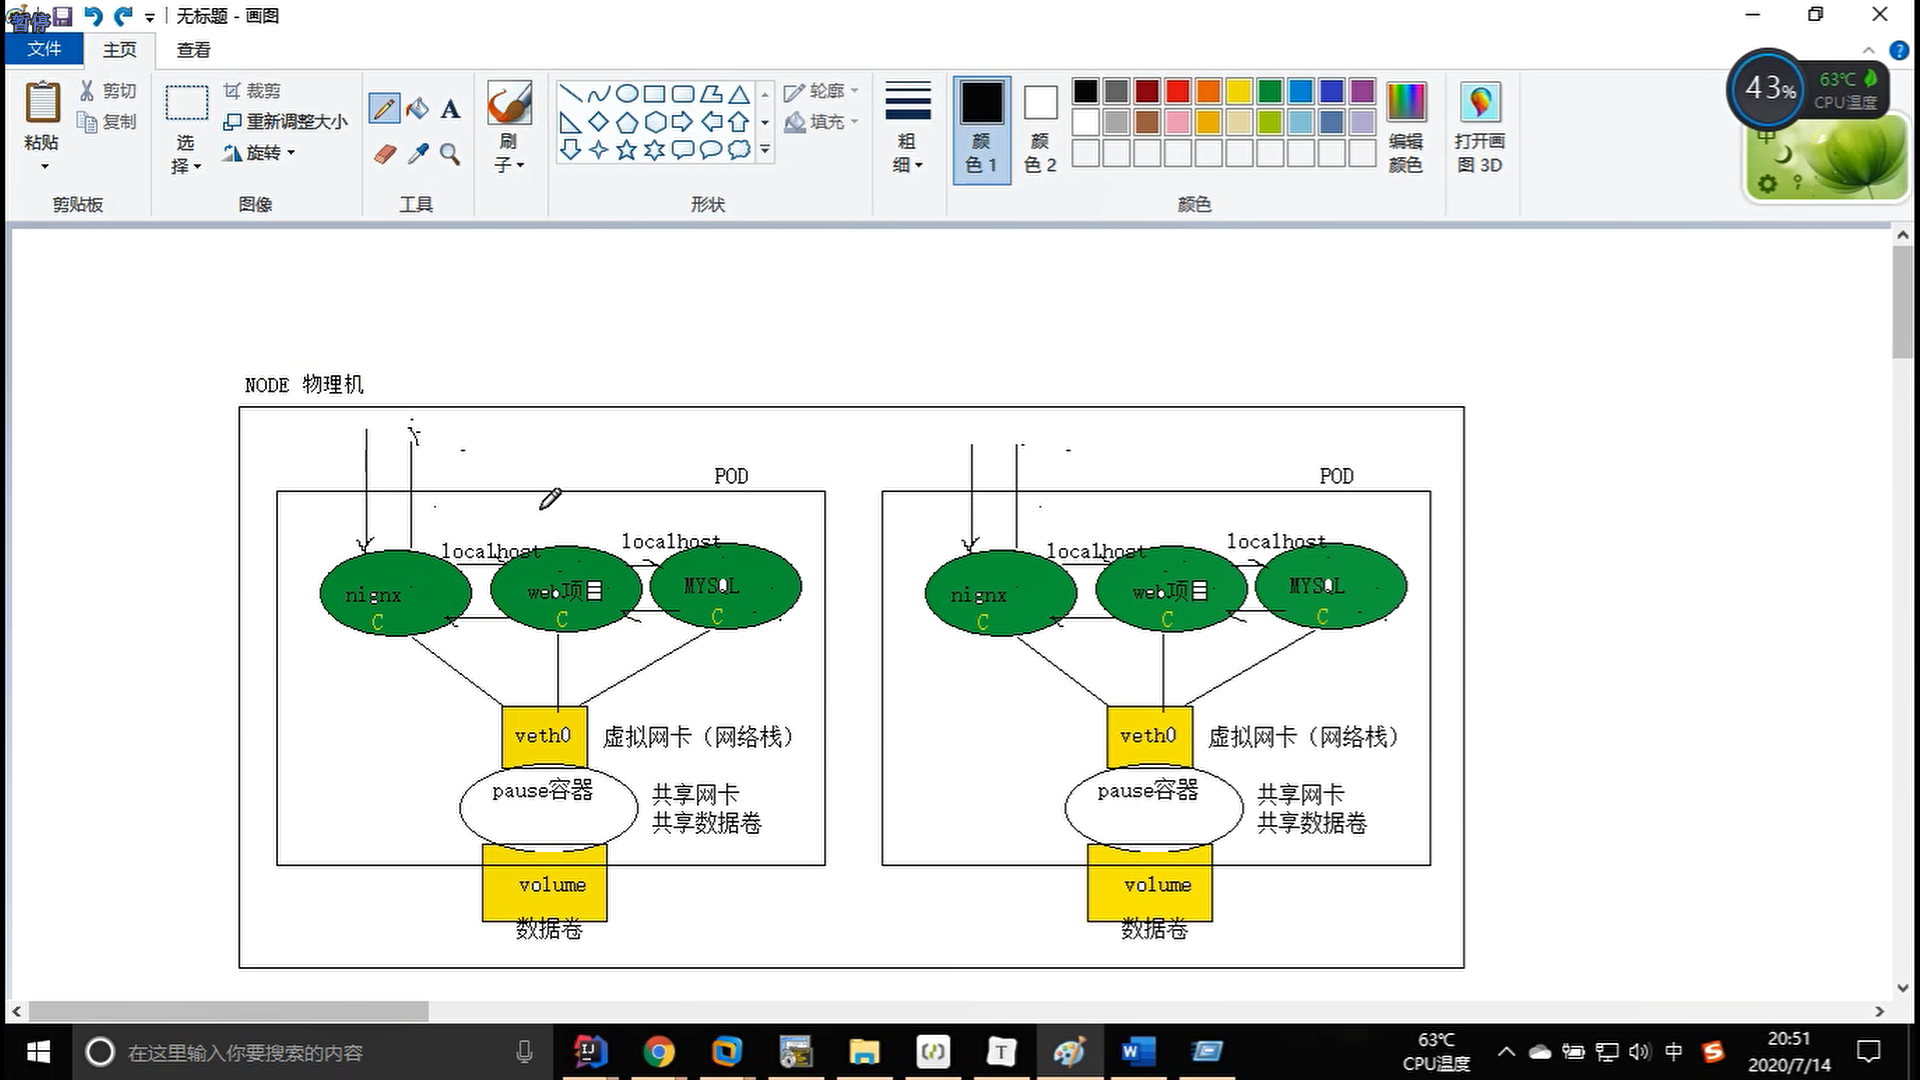Expand the shapes gallery more arrow
This screenshot has width=1920, height=1080.
(765, 150)
